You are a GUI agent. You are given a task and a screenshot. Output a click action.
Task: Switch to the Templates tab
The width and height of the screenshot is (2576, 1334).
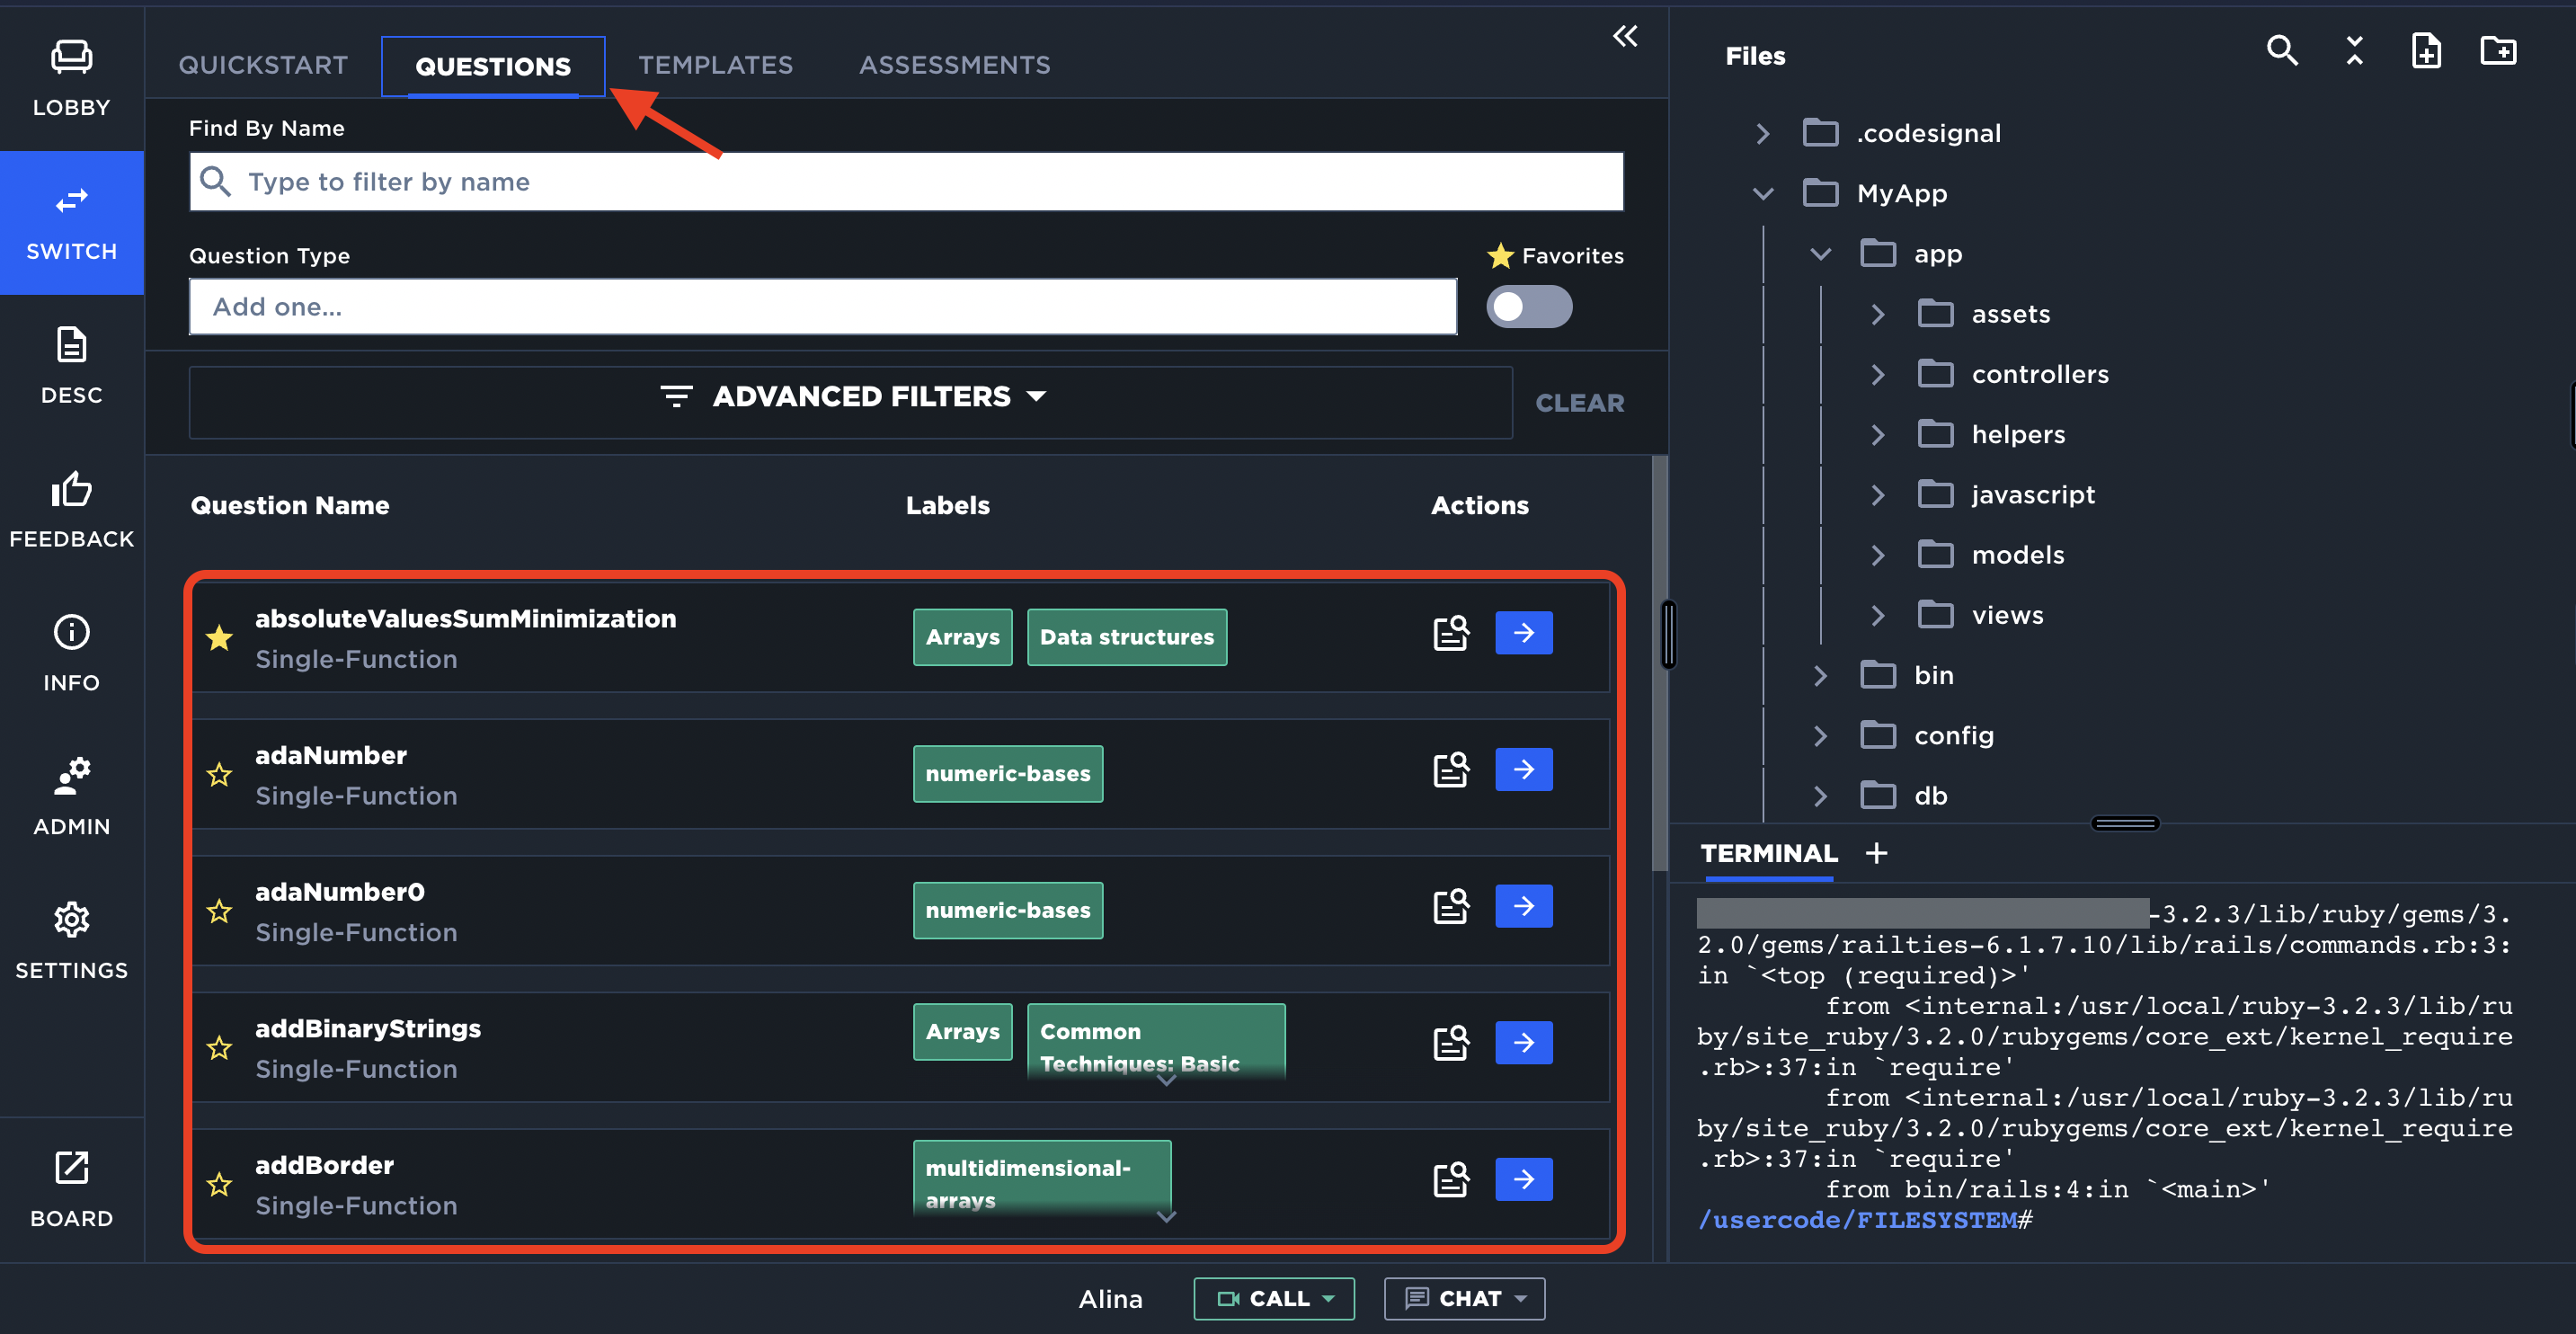pyautogui.click(x=716, y=66)
